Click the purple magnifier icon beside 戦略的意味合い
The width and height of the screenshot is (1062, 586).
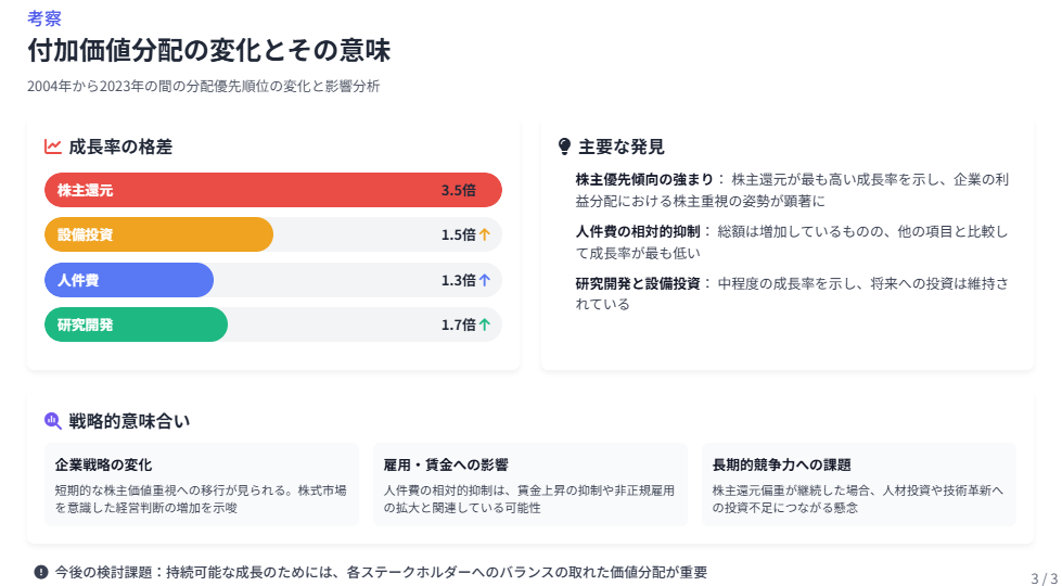pos(53,421)
